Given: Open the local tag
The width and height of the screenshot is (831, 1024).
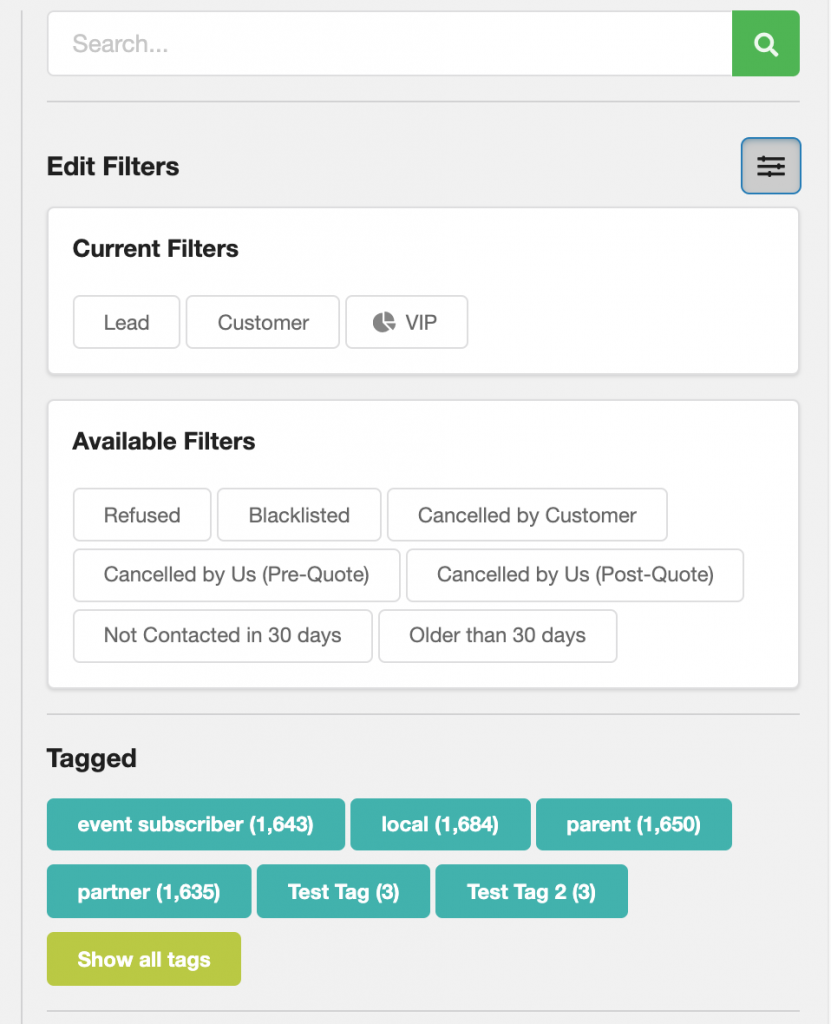Looking at the screenshot, I should click(440, 824).
